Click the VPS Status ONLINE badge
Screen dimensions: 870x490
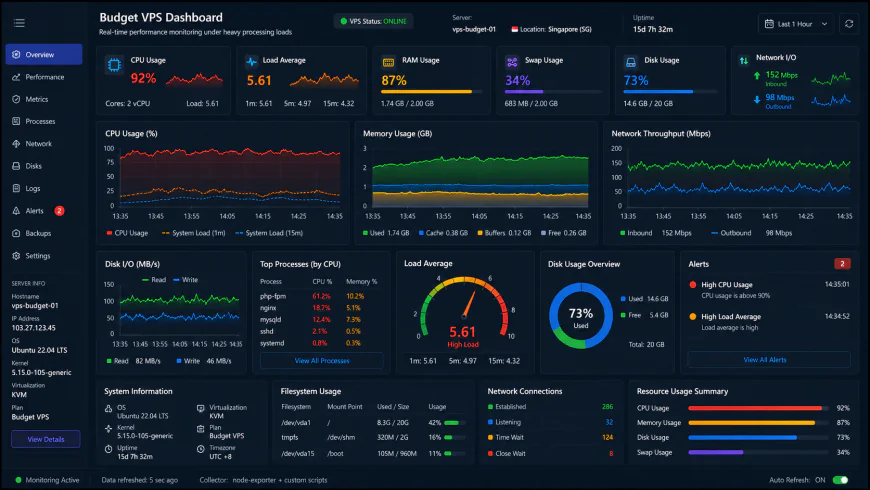(373, 21)
